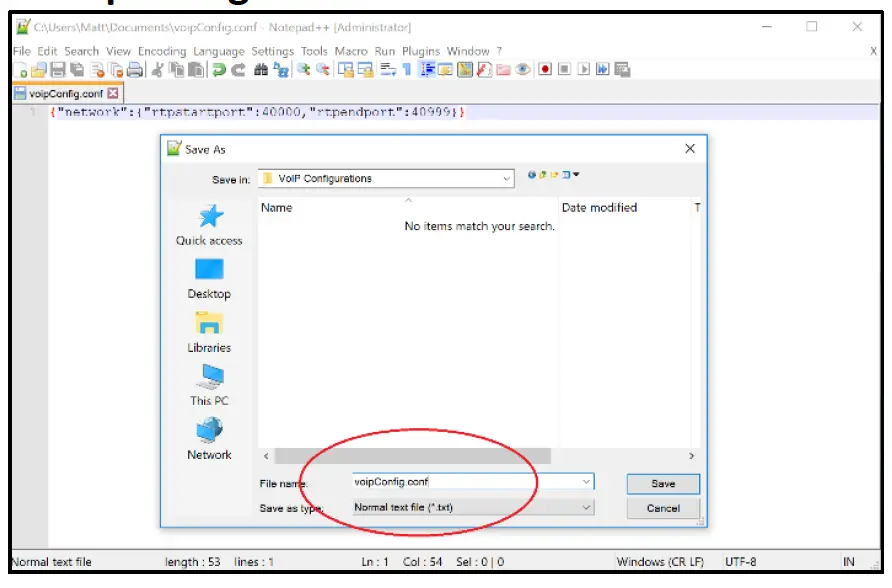
Task: Open the Edit menu
Action: pyautogui.click(x=47, y=51)
